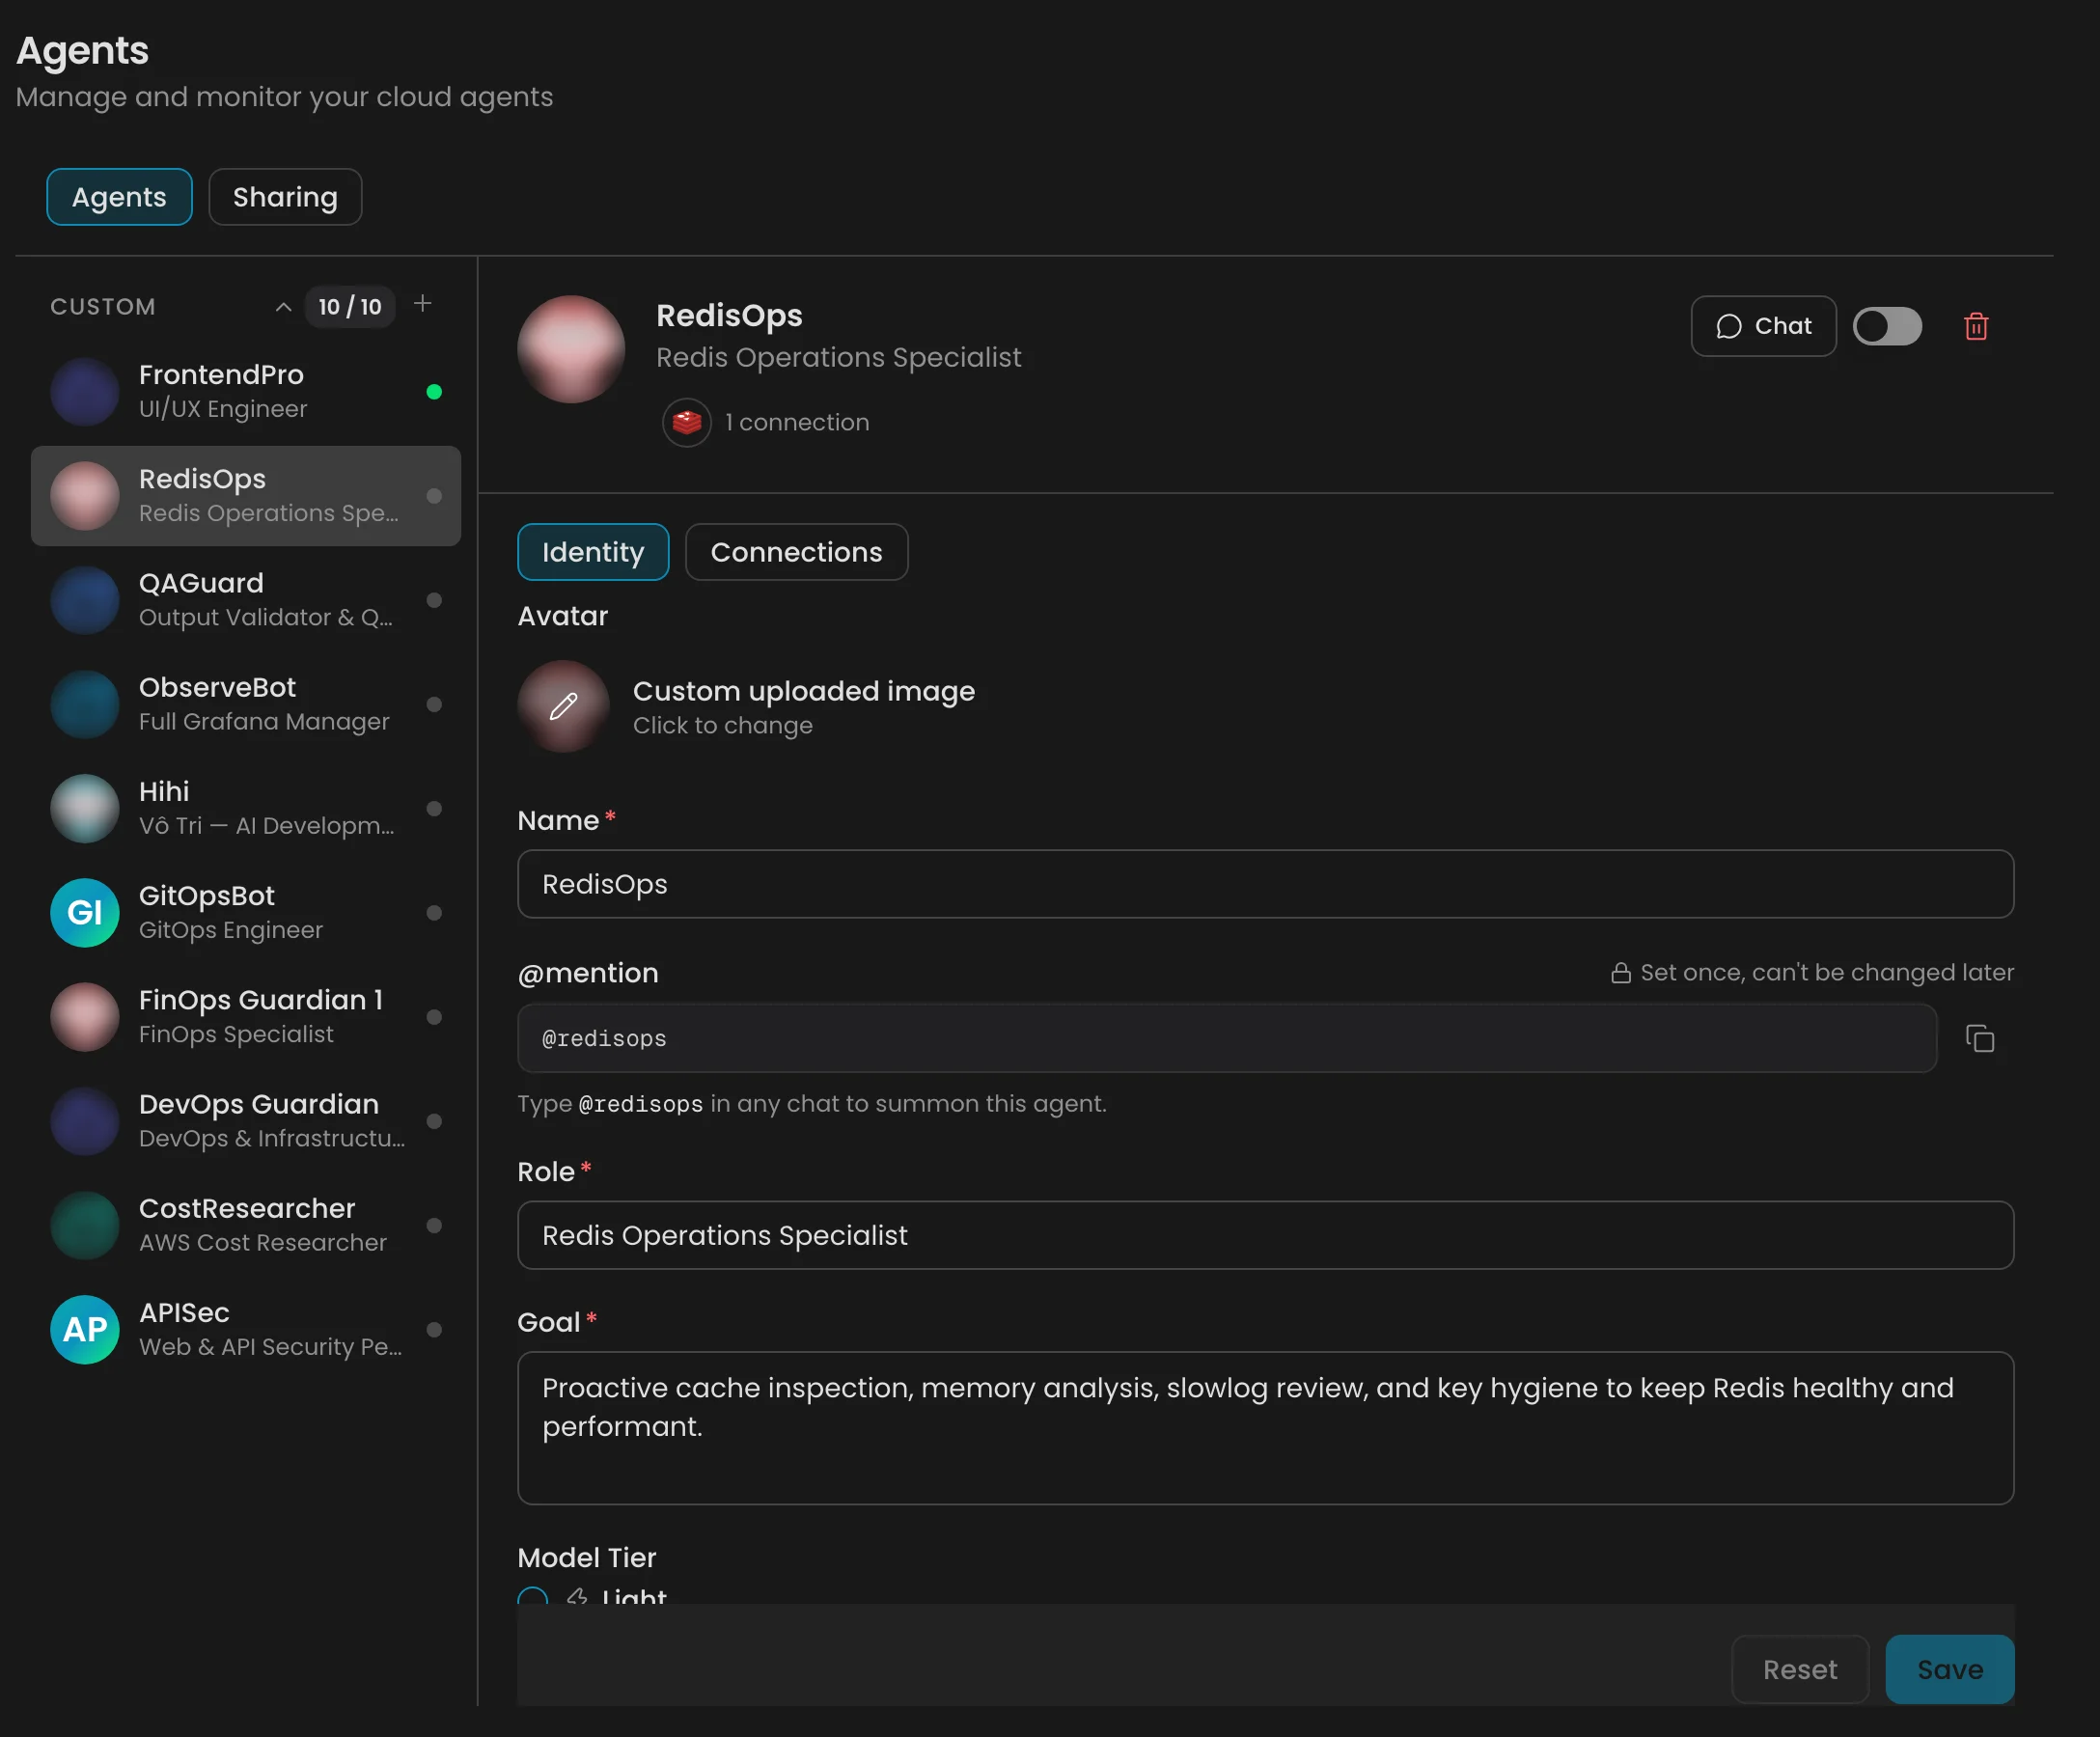2100x1737 pixels.
Task: Click the DevOps Guardian avatar circle
Action: tap(85, 1121)
